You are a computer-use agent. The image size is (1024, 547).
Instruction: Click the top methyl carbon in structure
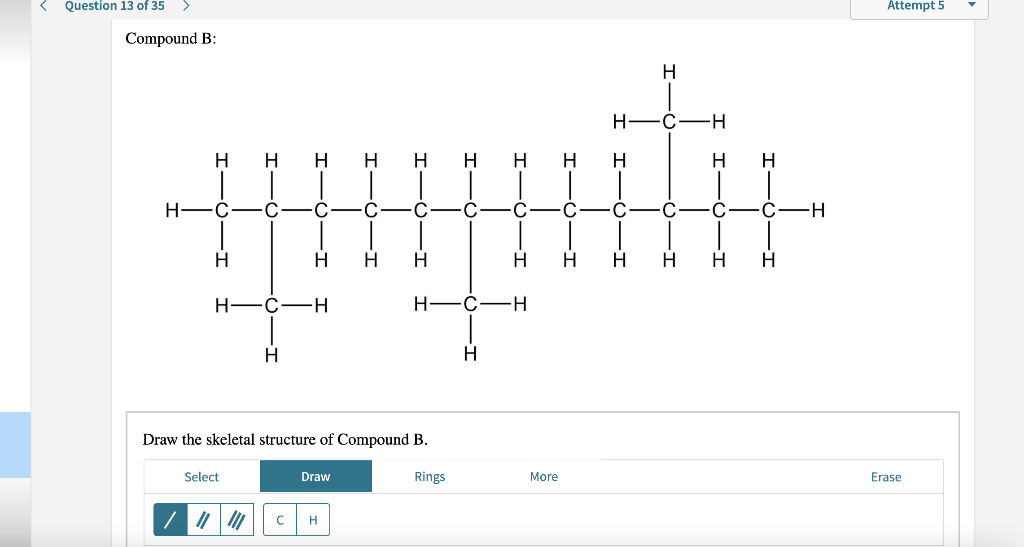[x=669, y=121]
